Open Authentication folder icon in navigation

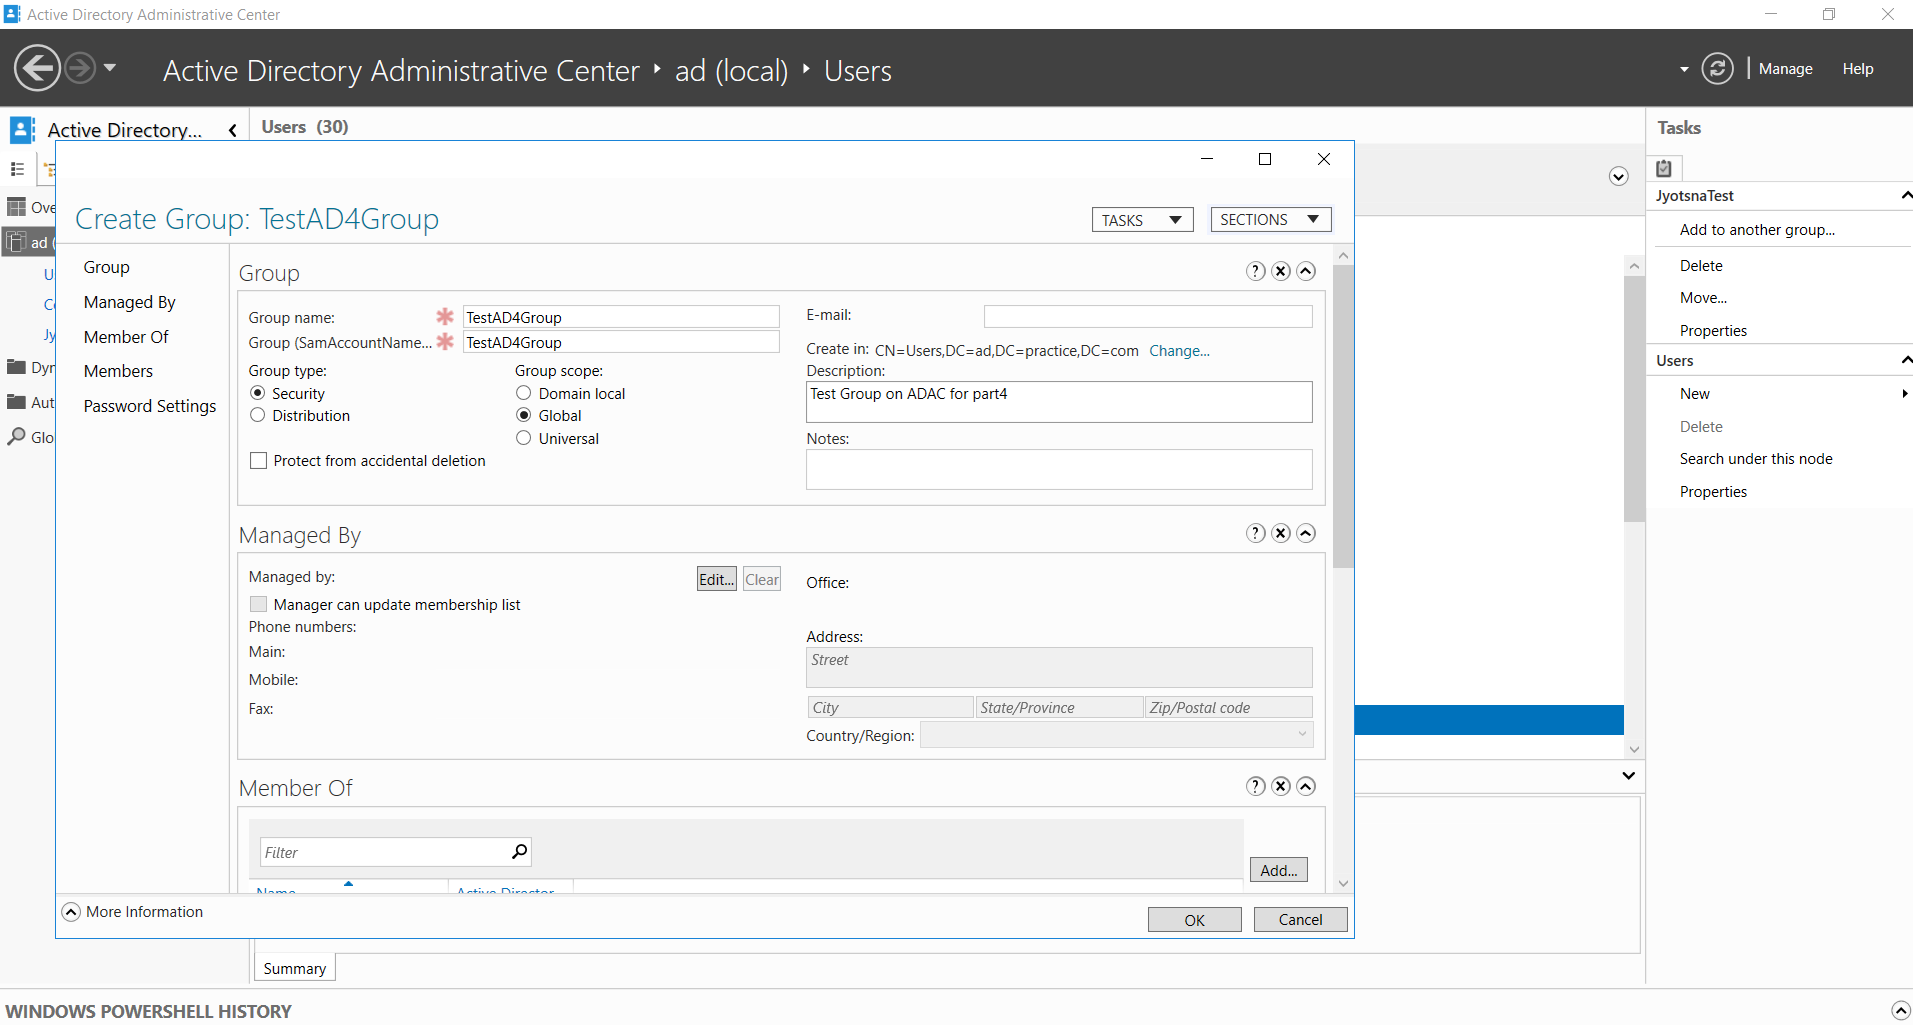(x=16, y=402)
